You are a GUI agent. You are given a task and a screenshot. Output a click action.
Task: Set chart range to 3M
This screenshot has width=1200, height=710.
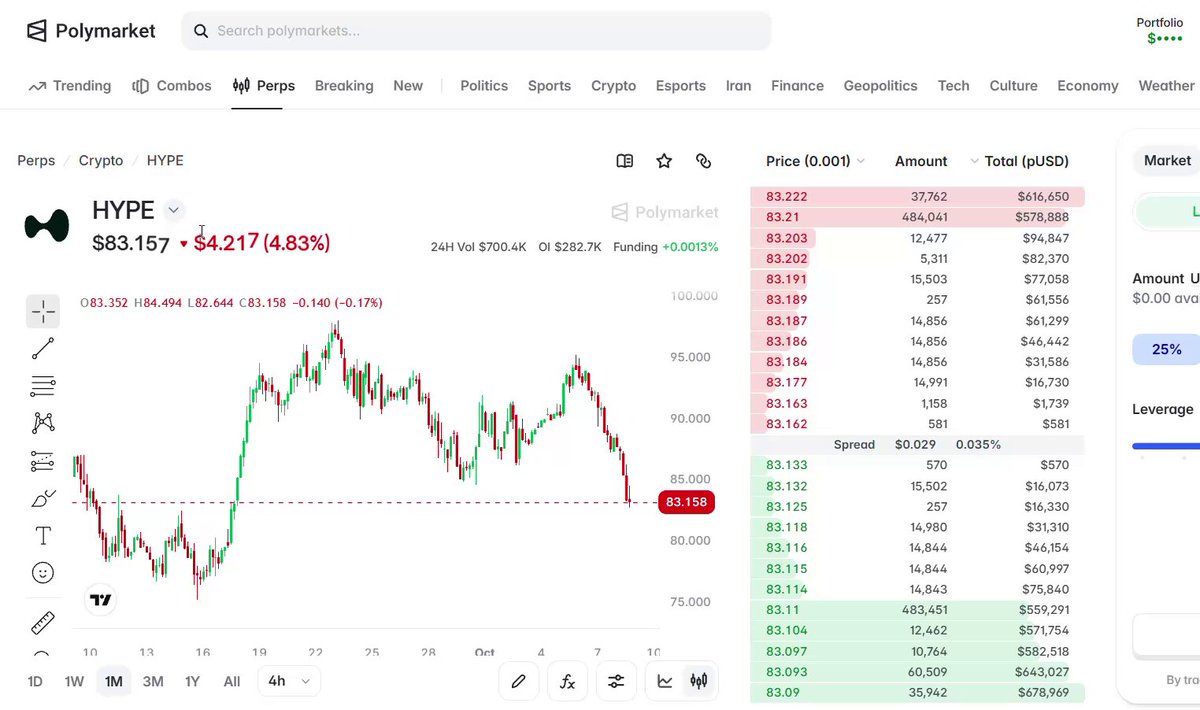153,682
